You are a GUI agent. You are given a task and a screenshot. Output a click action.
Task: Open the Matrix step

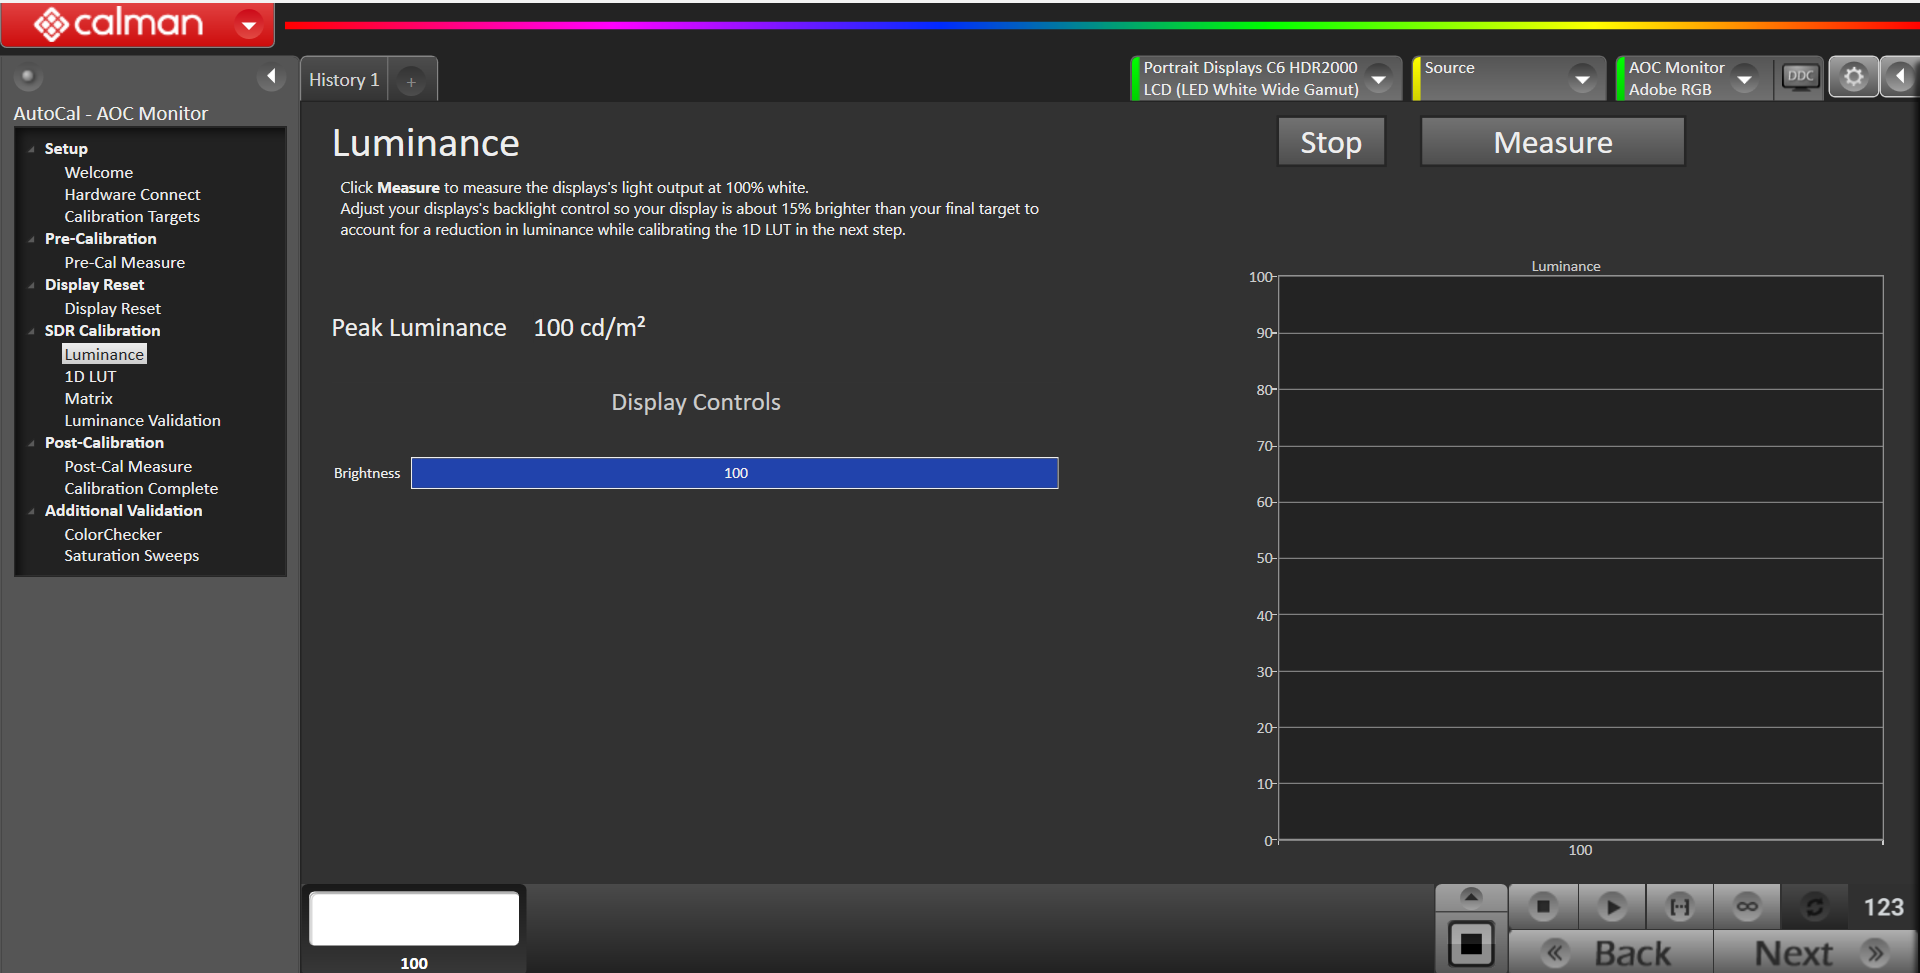point(88,398)
